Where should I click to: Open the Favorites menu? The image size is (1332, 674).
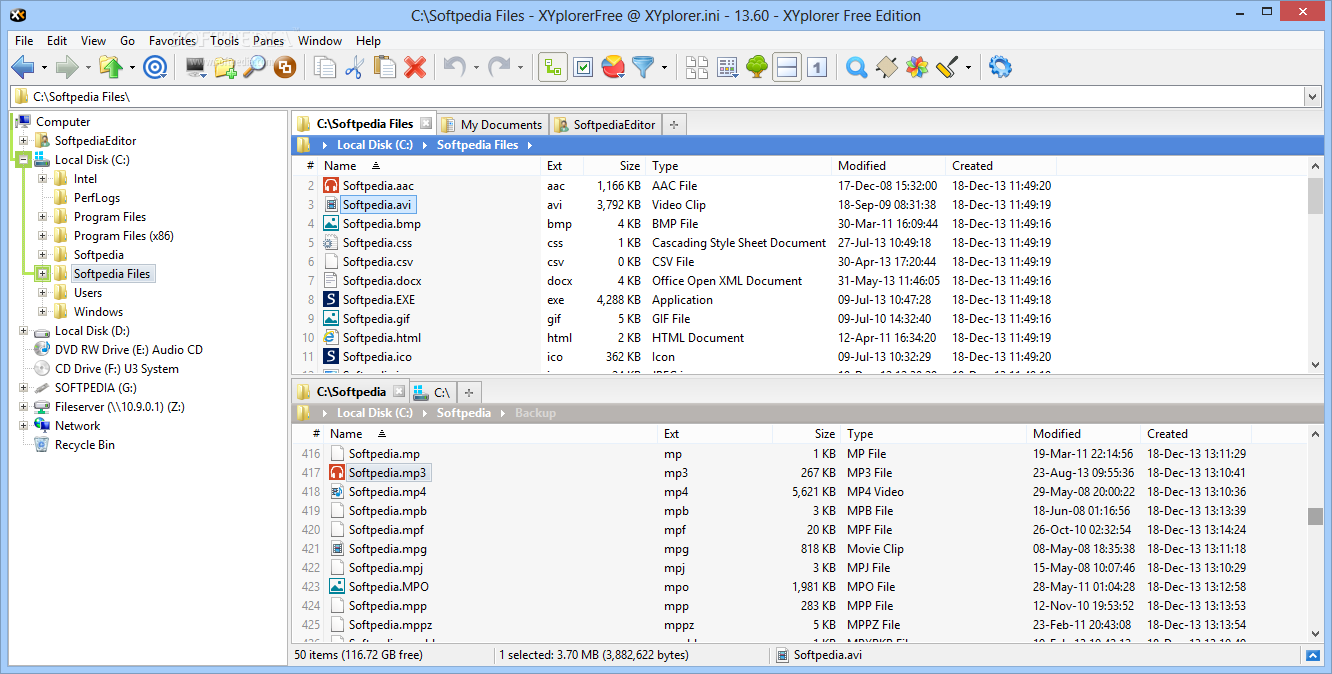point(172,41)
